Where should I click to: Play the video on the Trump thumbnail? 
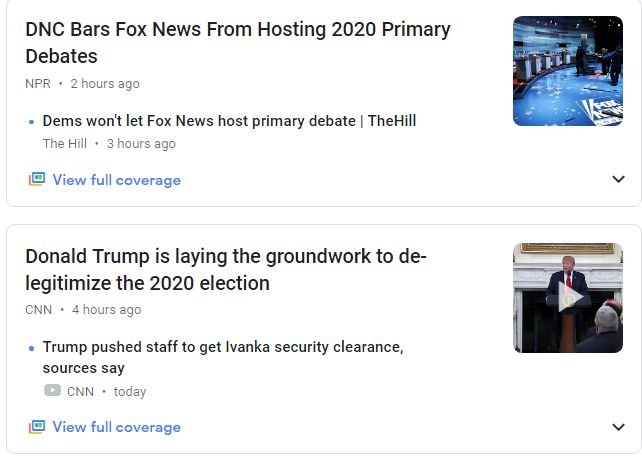pyautogui.click(x=568, y=298)
